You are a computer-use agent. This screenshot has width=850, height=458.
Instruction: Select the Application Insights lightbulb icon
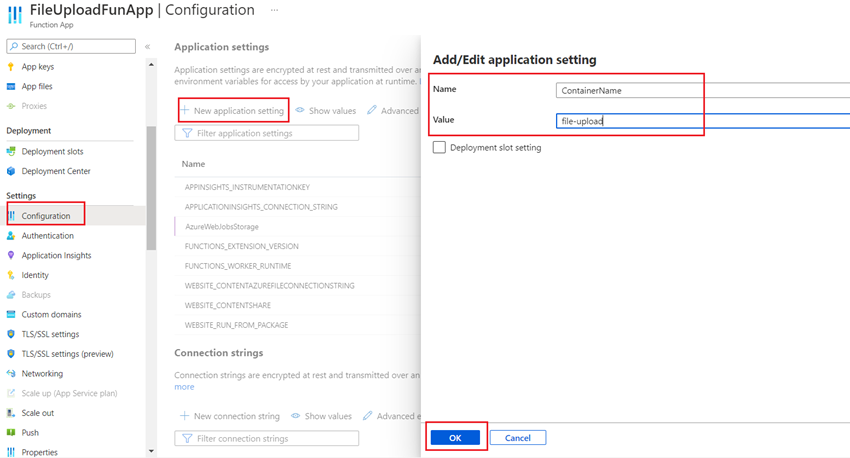coord(11,255)
